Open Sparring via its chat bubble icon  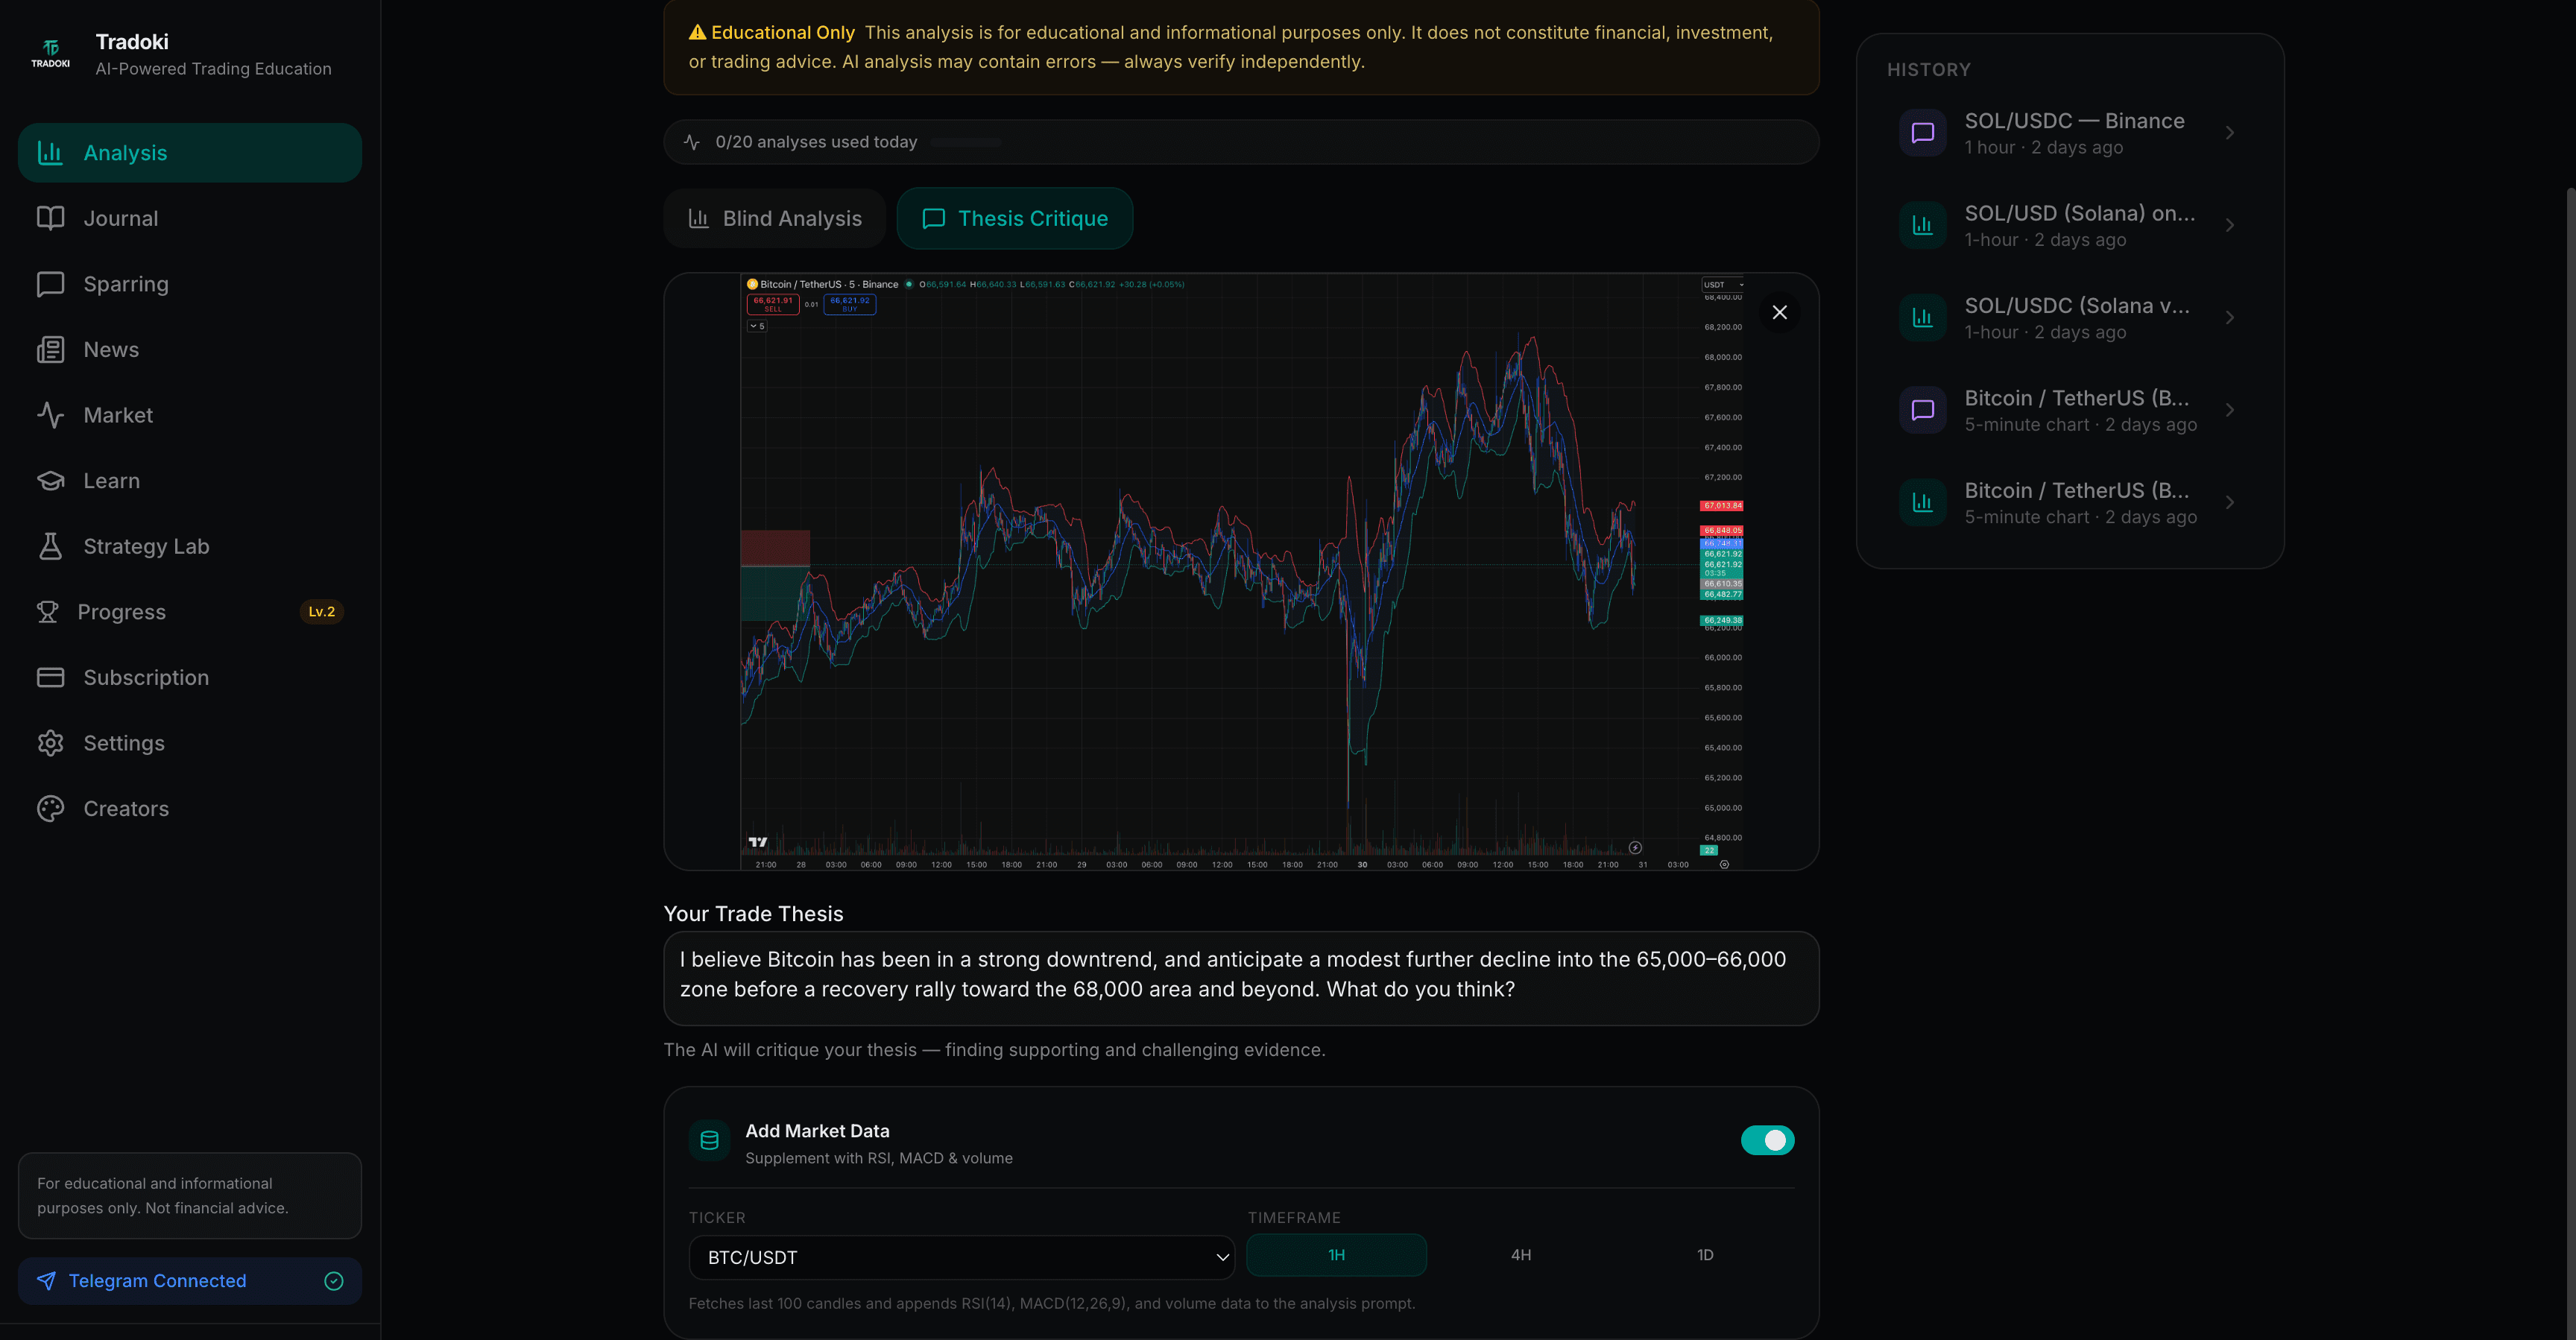click(x=50, y=284)
